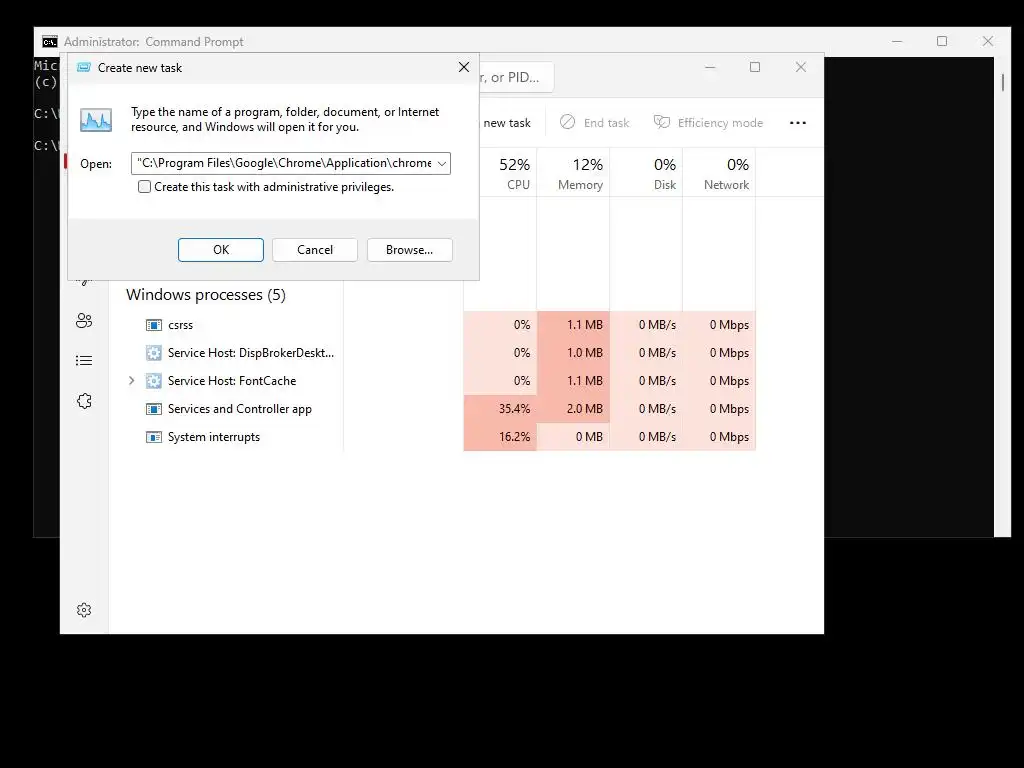Click the DispBrokerDeskt service host gear icon
This screenshot has height=768, width=1024.
153,353
